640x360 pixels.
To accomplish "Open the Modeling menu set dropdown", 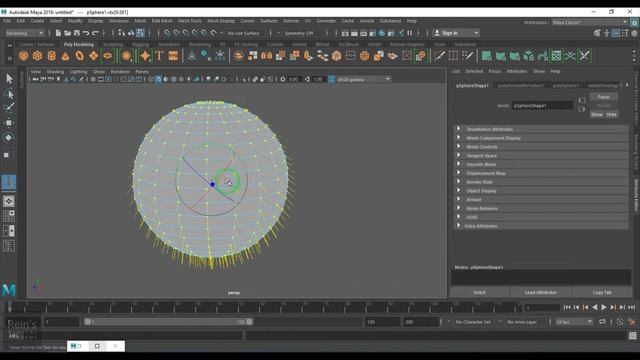I will click(x=25, y=33).
